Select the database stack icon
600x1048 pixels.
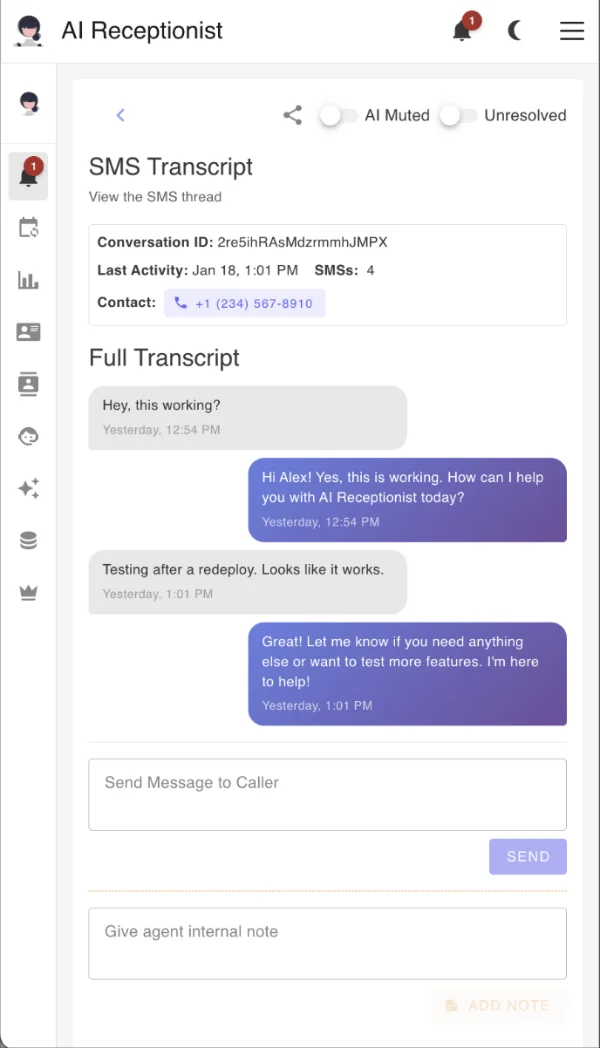tap(28, 539)
